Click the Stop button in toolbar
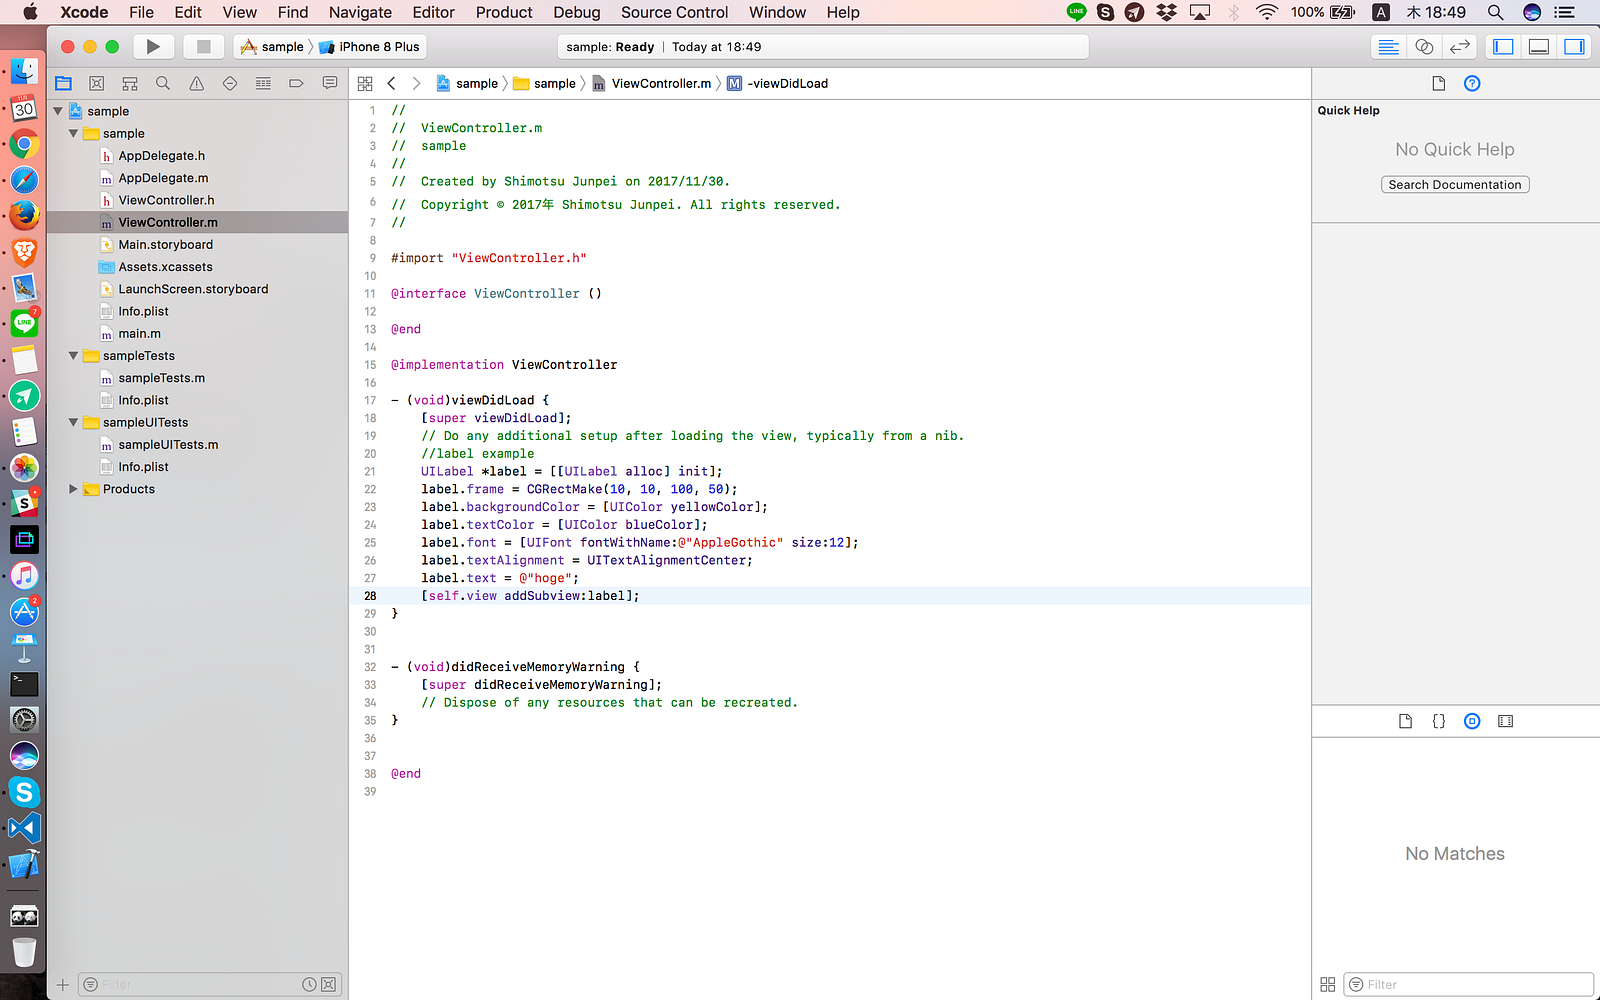Viewport: 1600px width, 1000px height. (x=203, y=47)
